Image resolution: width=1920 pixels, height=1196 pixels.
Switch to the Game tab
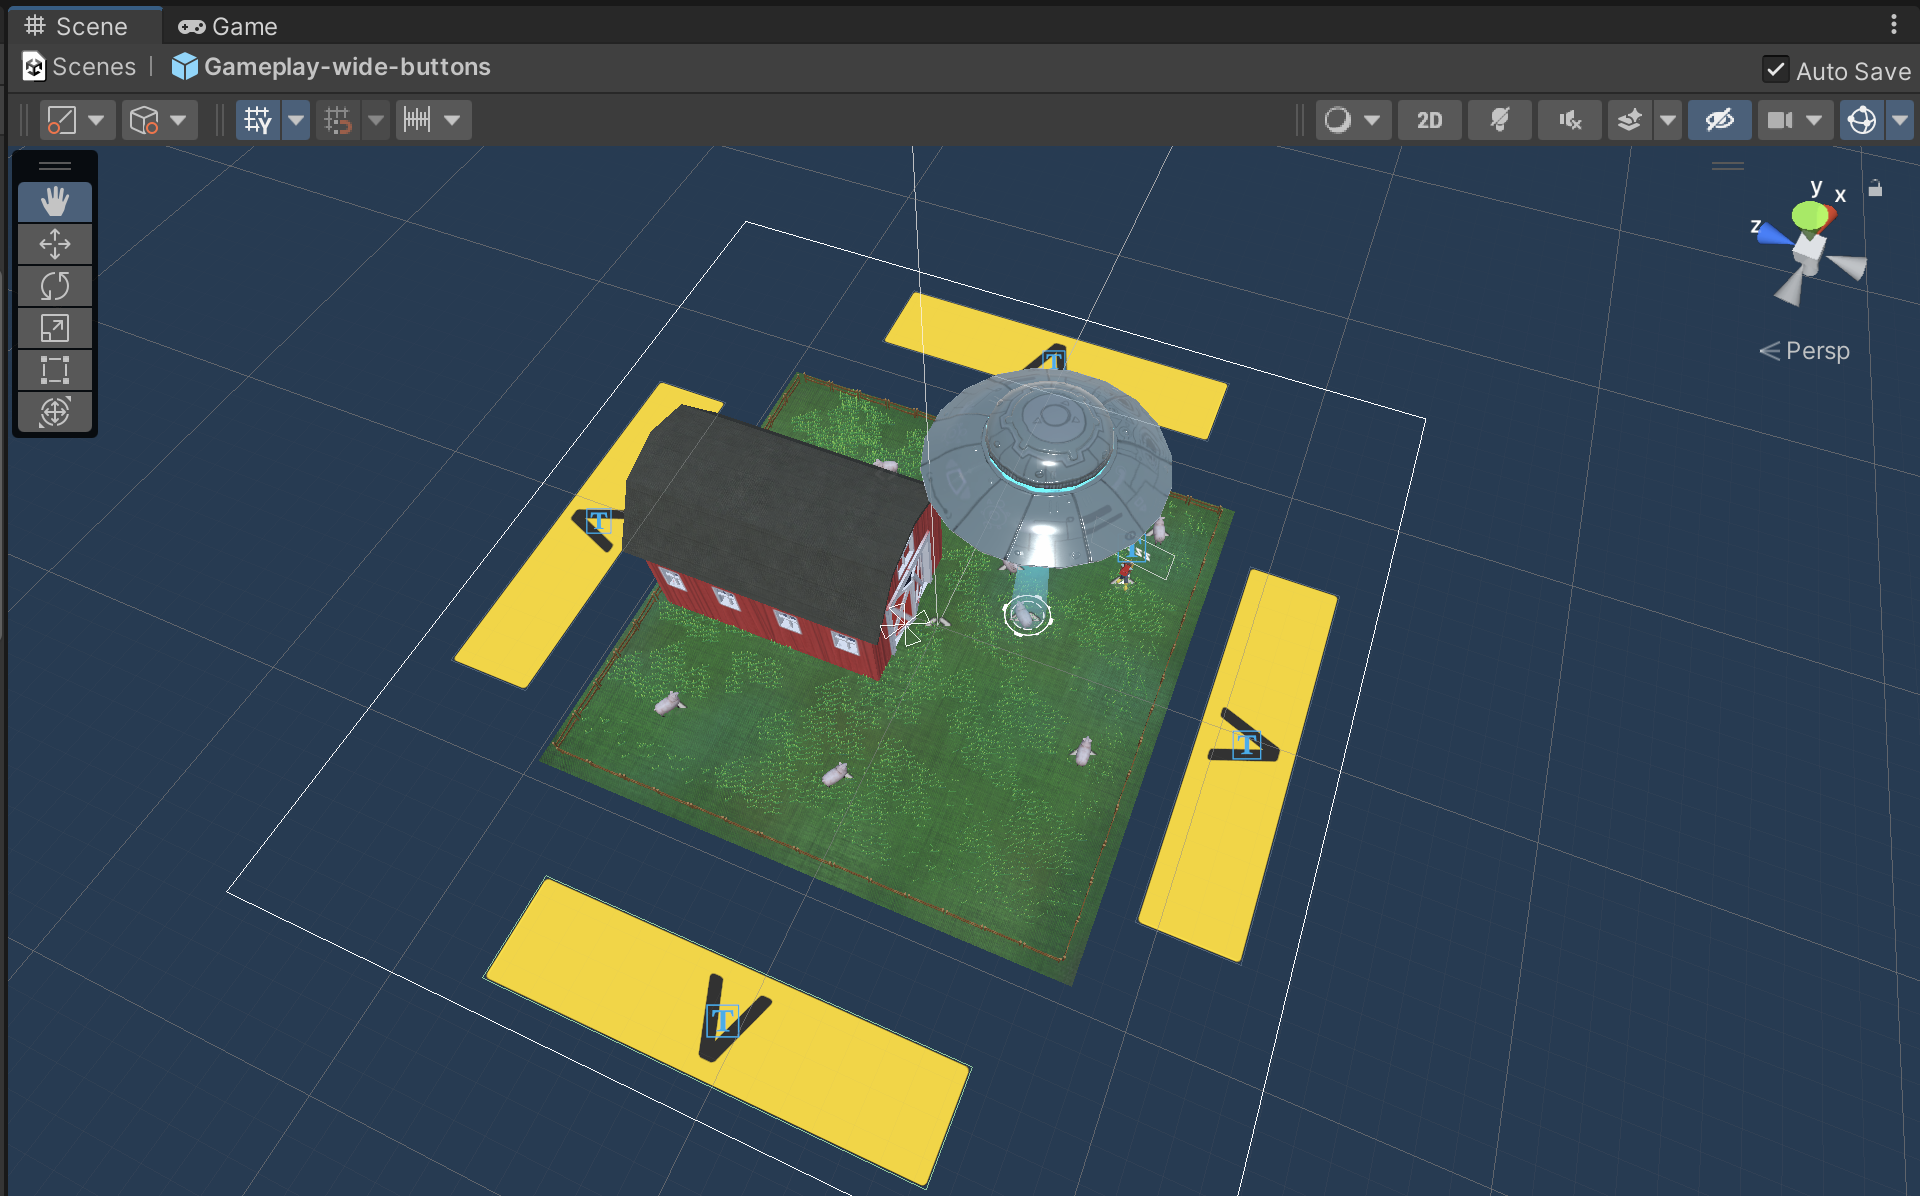pos(228,26)
